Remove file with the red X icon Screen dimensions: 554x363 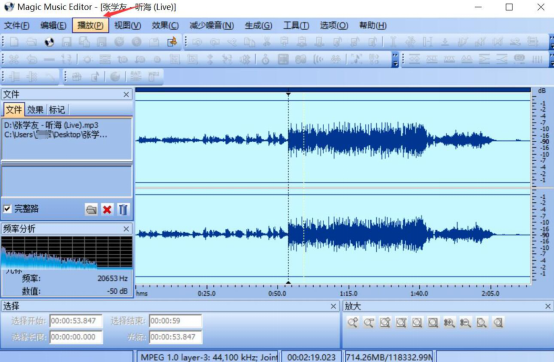point(107,209)
